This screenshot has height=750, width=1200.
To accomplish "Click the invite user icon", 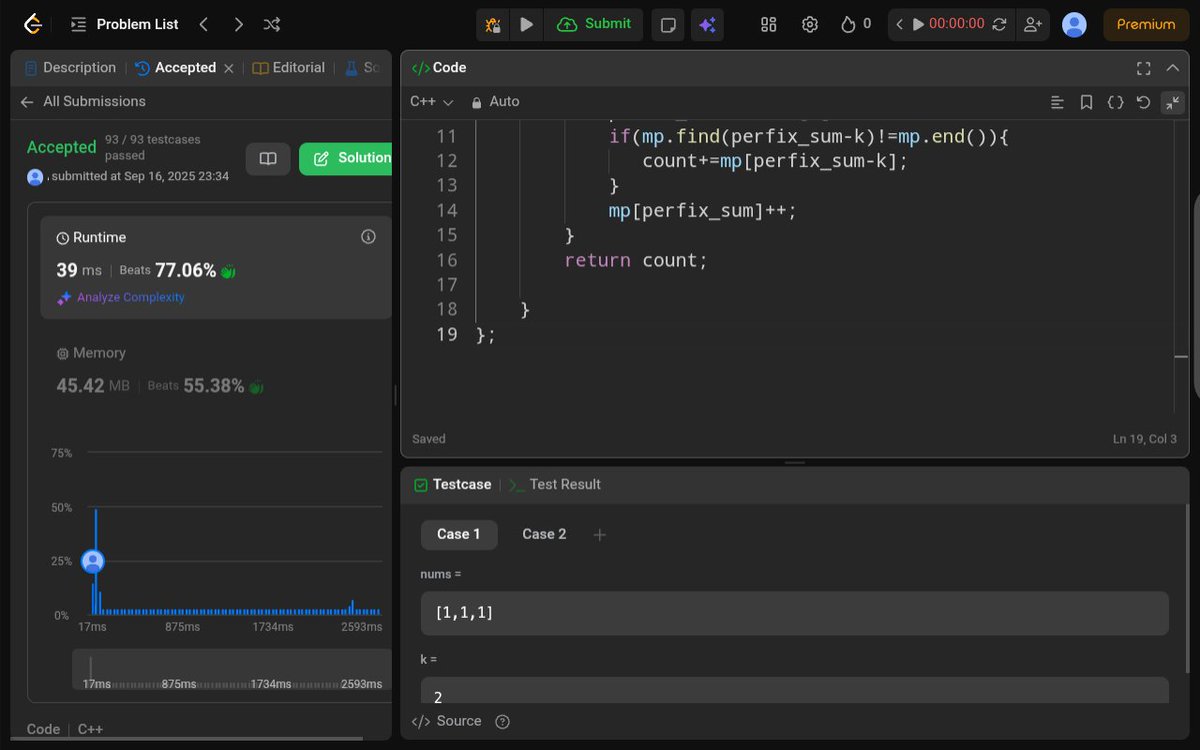I will pyautogui.click(x=1031, y=24).
